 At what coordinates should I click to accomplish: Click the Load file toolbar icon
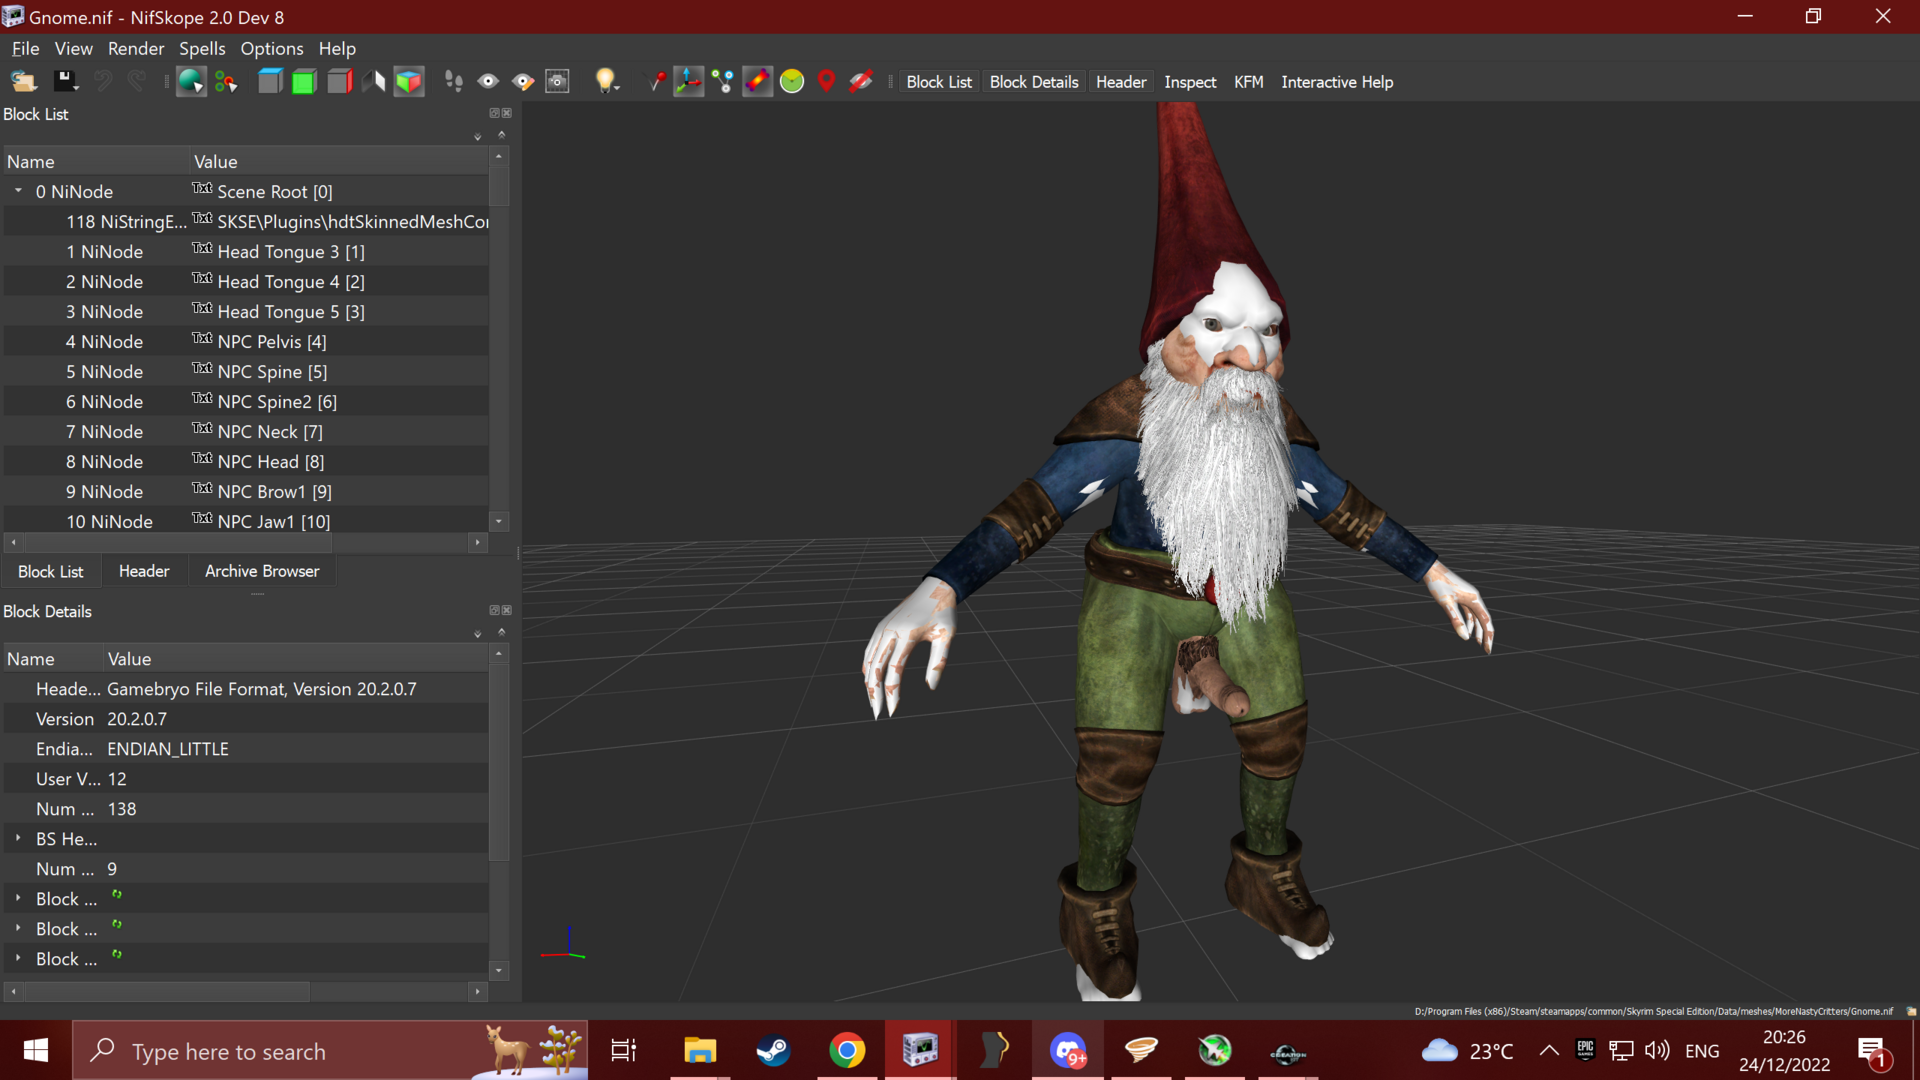pos(24,82)
